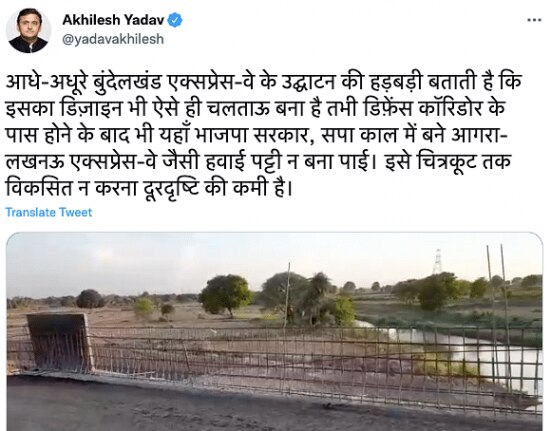Click the concrete slab in the media
The height and width of the screenshot is (431, 551).
click(60, 342)
